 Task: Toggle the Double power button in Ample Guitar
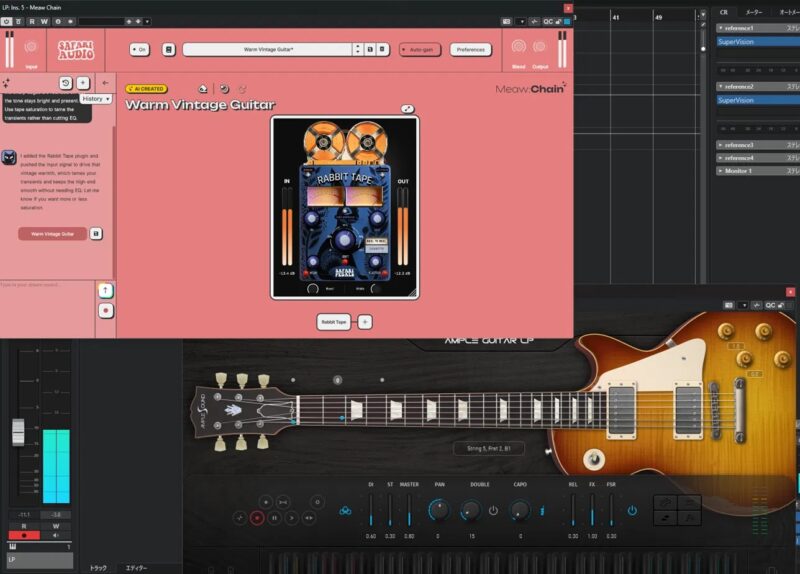point(493,511)
